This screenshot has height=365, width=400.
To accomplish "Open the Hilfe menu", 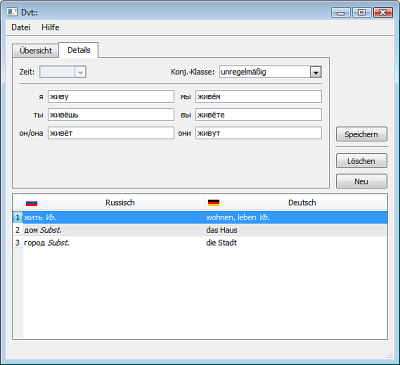I will 50,27.
